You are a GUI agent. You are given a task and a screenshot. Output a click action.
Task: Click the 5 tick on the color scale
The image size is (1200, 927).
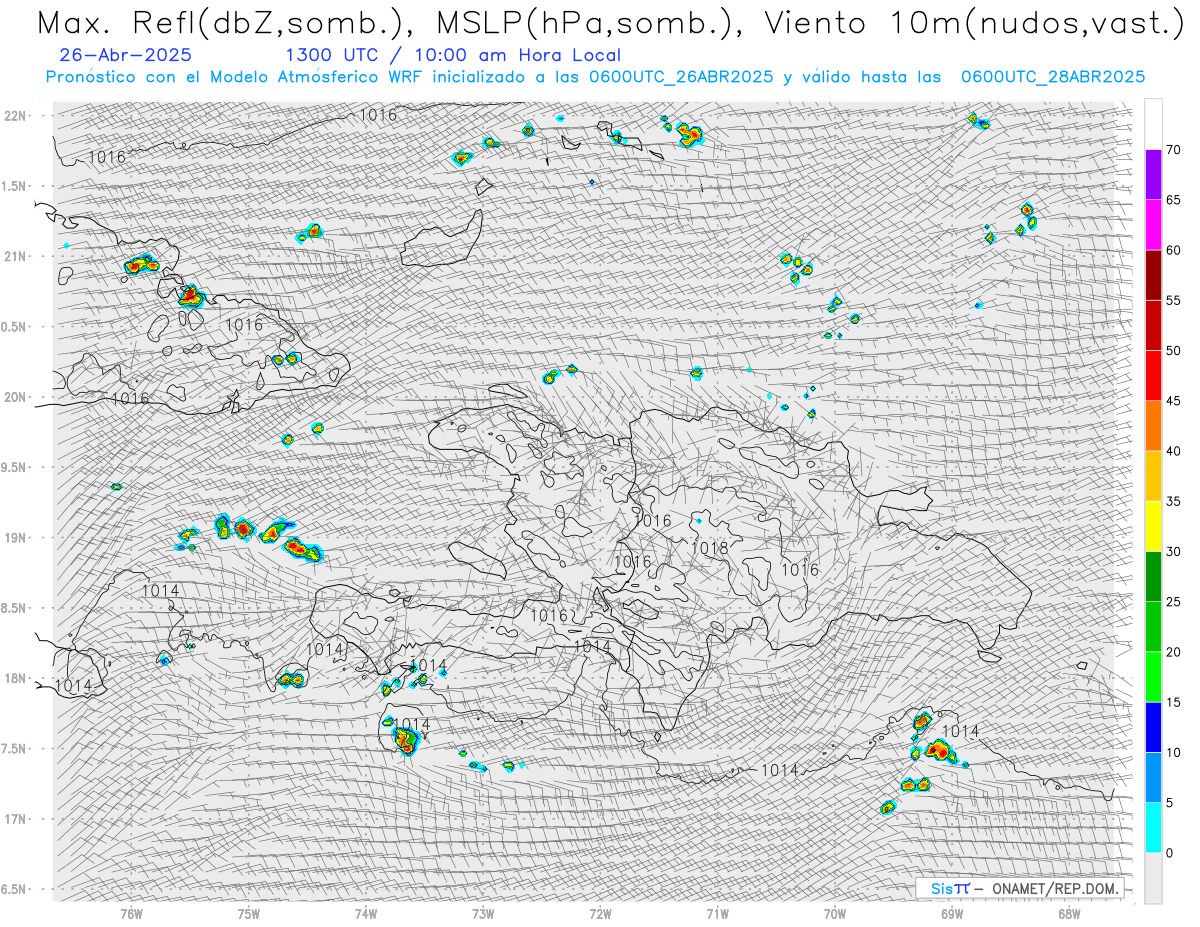point(1170,802)
